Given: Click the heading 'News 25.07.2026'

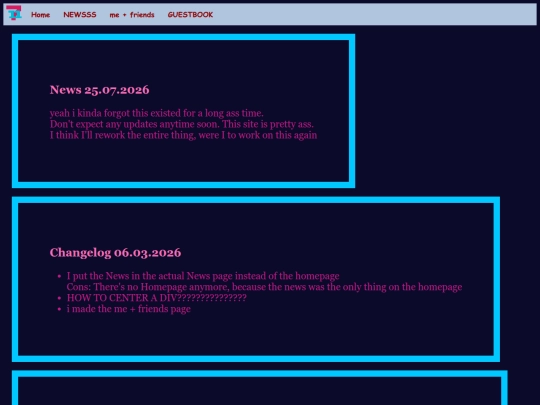Looking at the screenshot, I should [x=100, y=90].
